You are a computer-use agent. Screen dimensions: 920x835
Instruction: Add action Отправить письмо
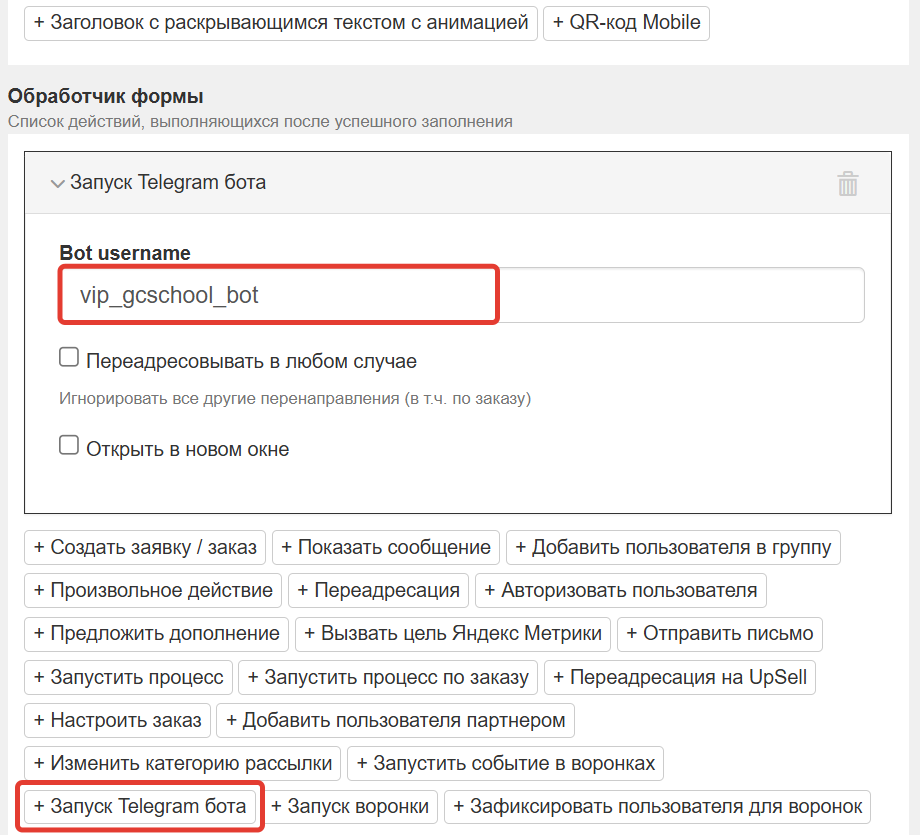pyautogui.click(x=719, y=634)
